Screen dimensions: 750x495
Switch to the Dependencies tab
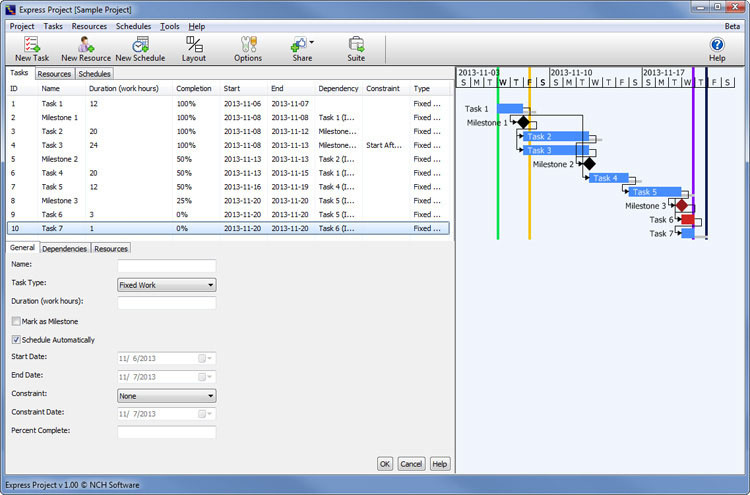pos(64,249)
